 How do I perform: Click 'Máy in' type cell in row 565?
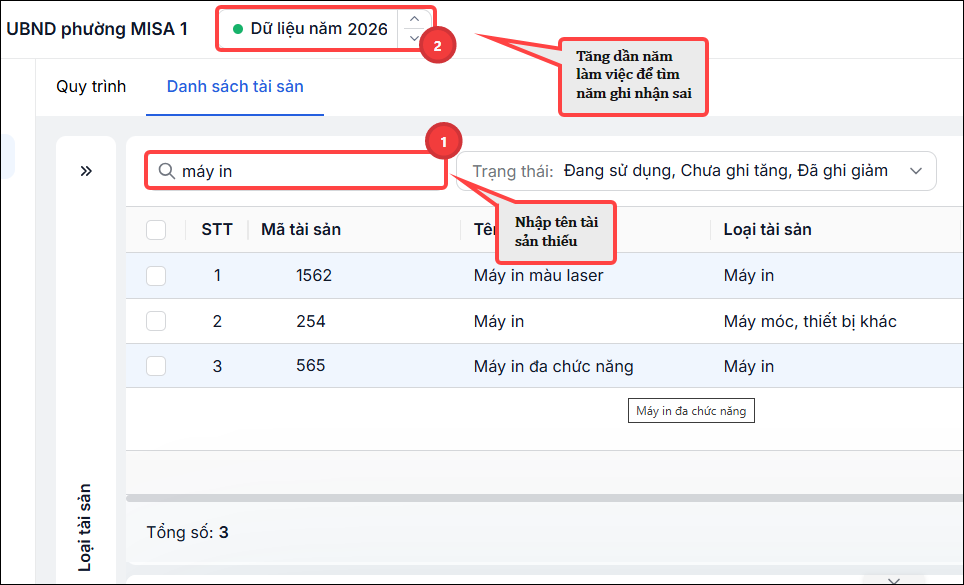point(748,366)
